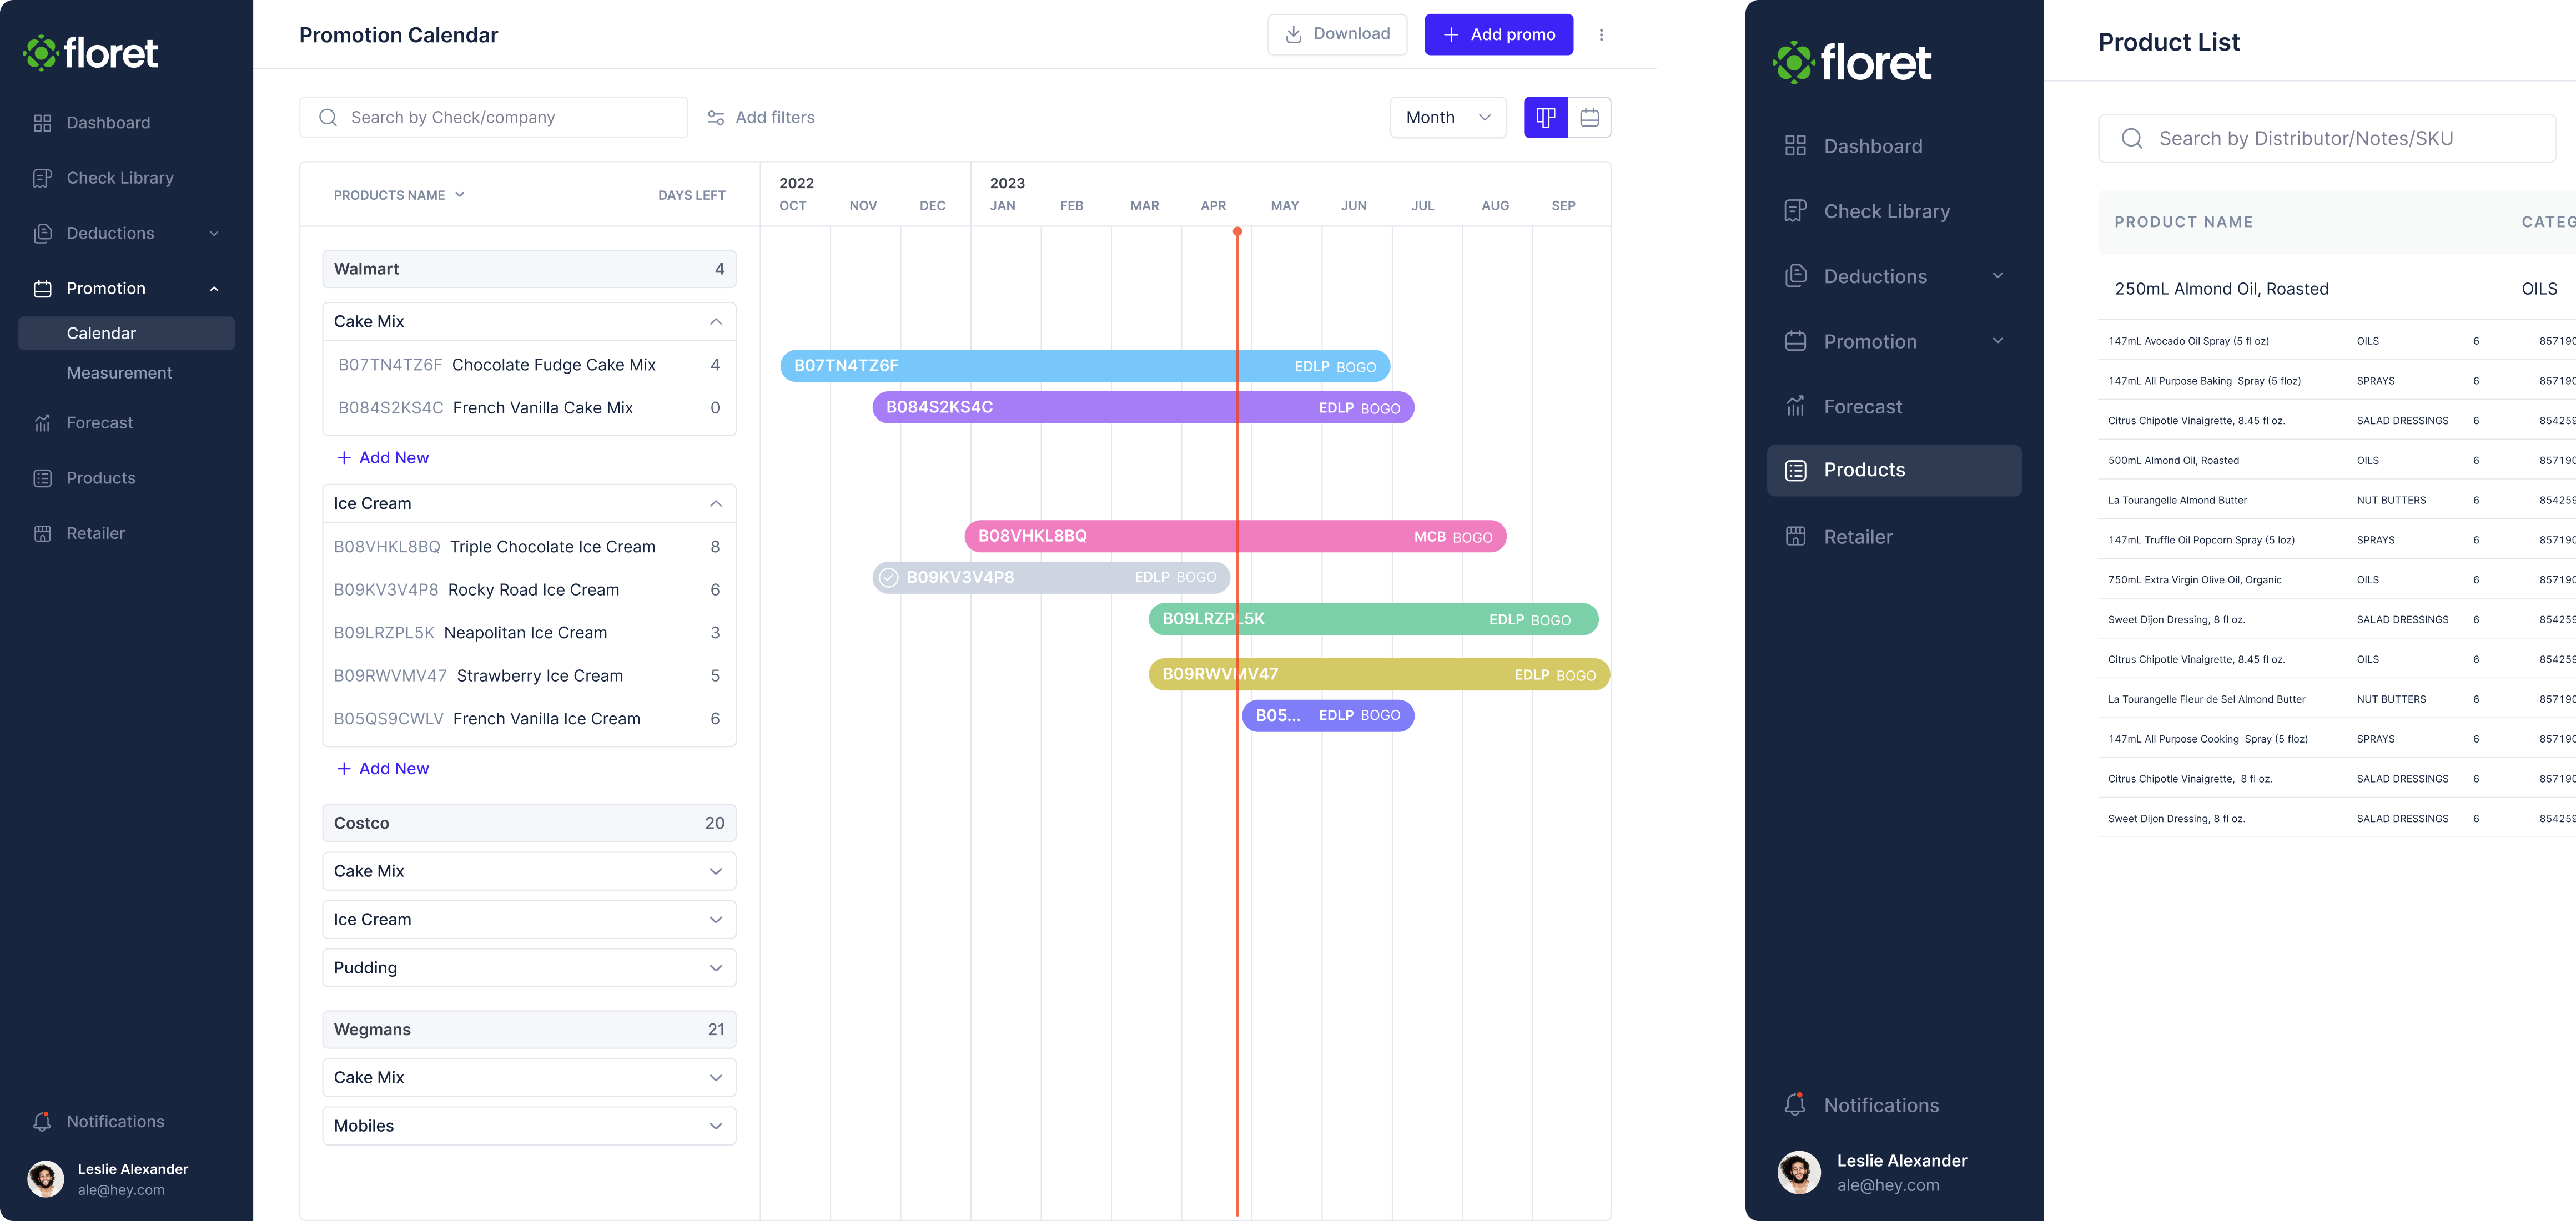Click the Notifications bell in left sidebar

(x=42, y=1121)
